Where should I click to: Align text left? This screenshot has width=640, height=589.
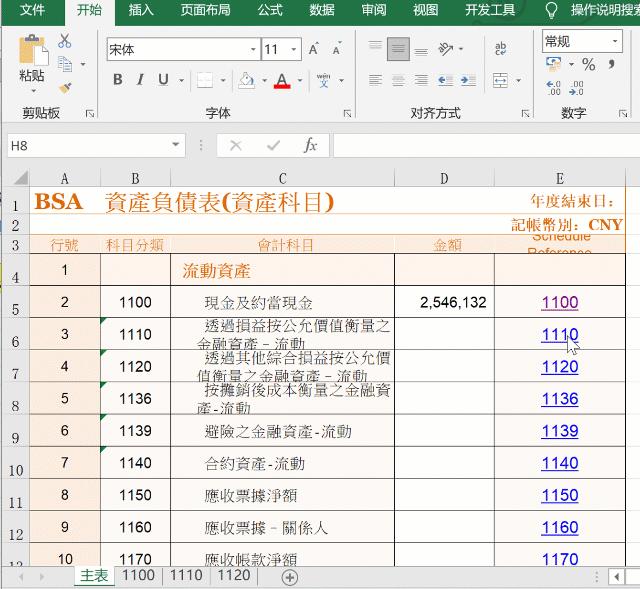(375, 80)
